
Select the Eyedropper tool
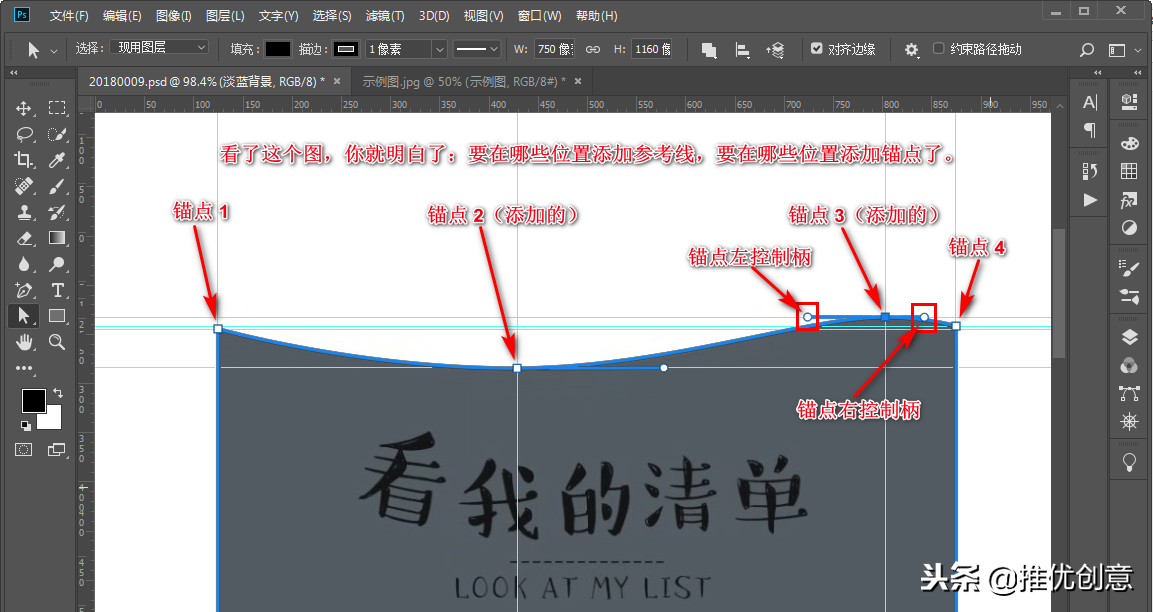(x=57, y=160)
